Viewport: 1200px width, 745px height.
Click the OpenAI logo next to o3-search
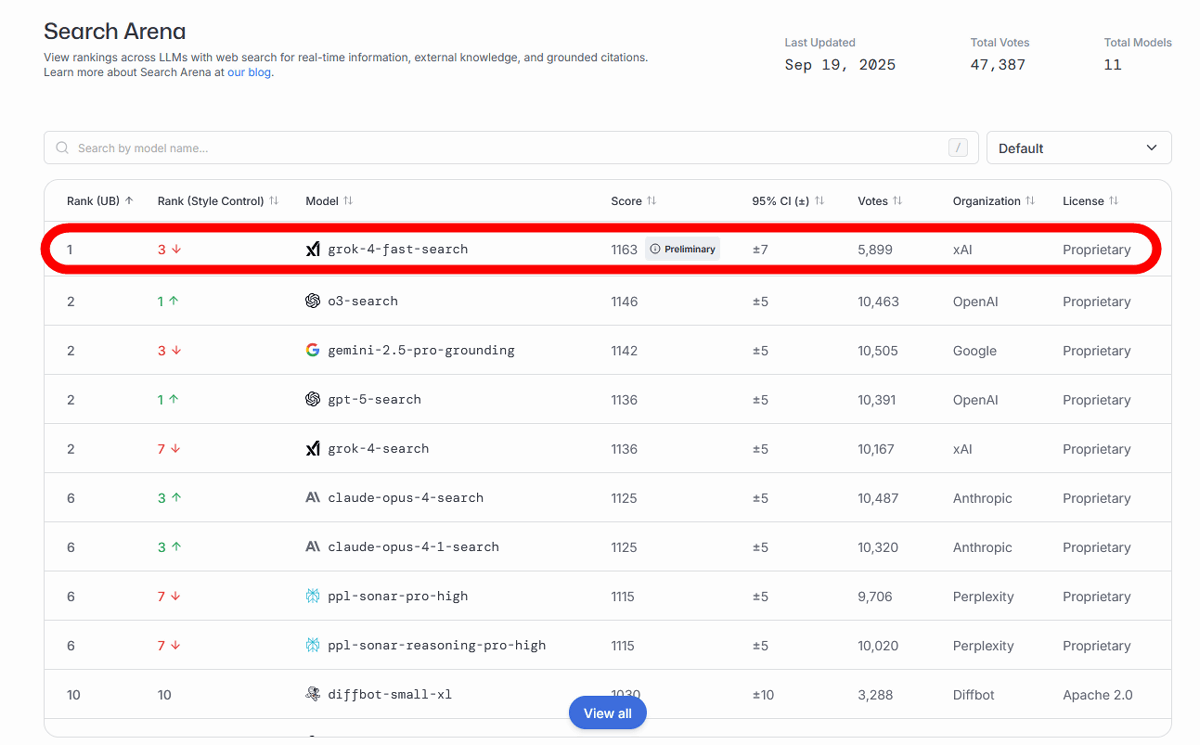pos(313,301)
